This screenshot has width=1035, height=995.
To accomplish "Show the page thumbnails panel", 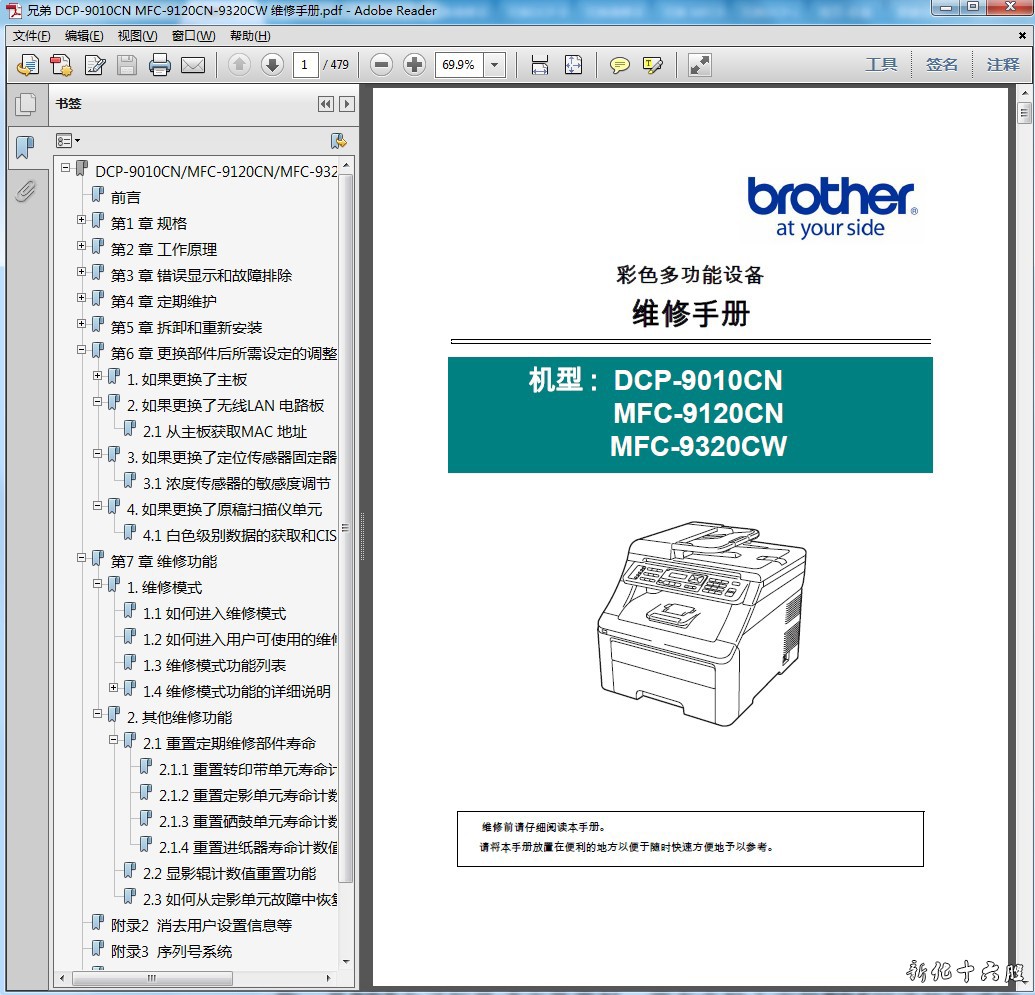I will click(25, 104).
